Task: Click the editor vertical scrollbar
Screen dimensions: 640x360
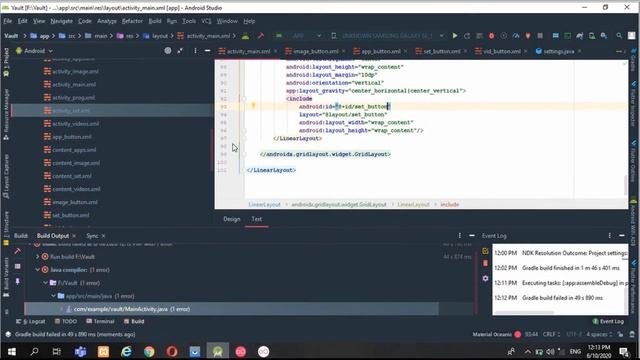Action: 625,185
